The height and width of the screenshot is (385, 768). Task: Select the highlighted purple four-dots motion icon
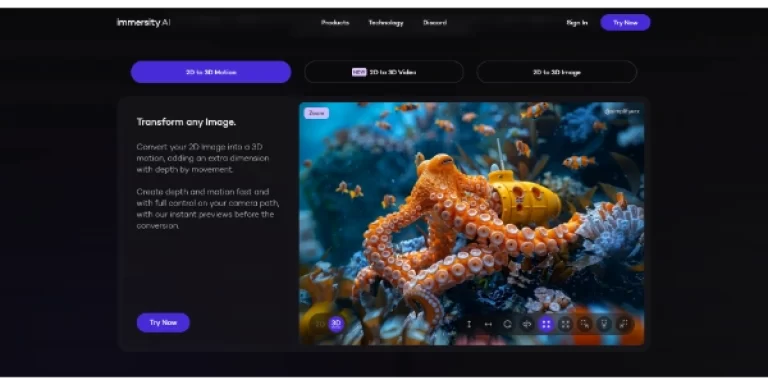click(546, 324)
